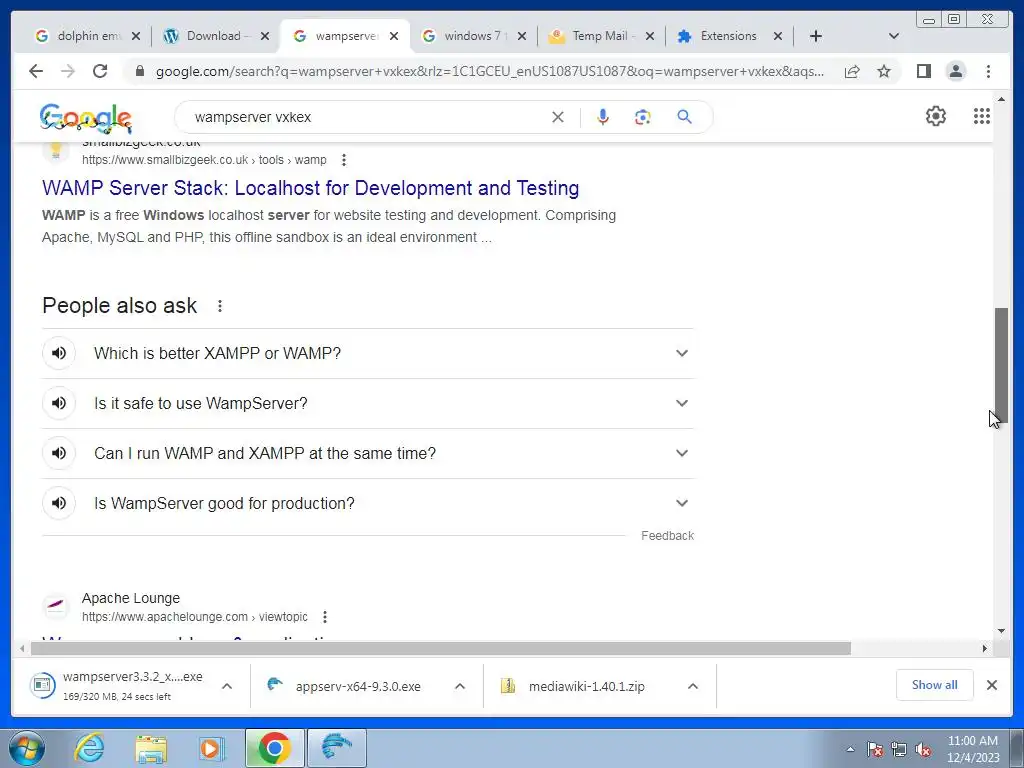Switch to the Temp Mail tab
Screen dimensions: 1024x768
(x=600, y=36)
